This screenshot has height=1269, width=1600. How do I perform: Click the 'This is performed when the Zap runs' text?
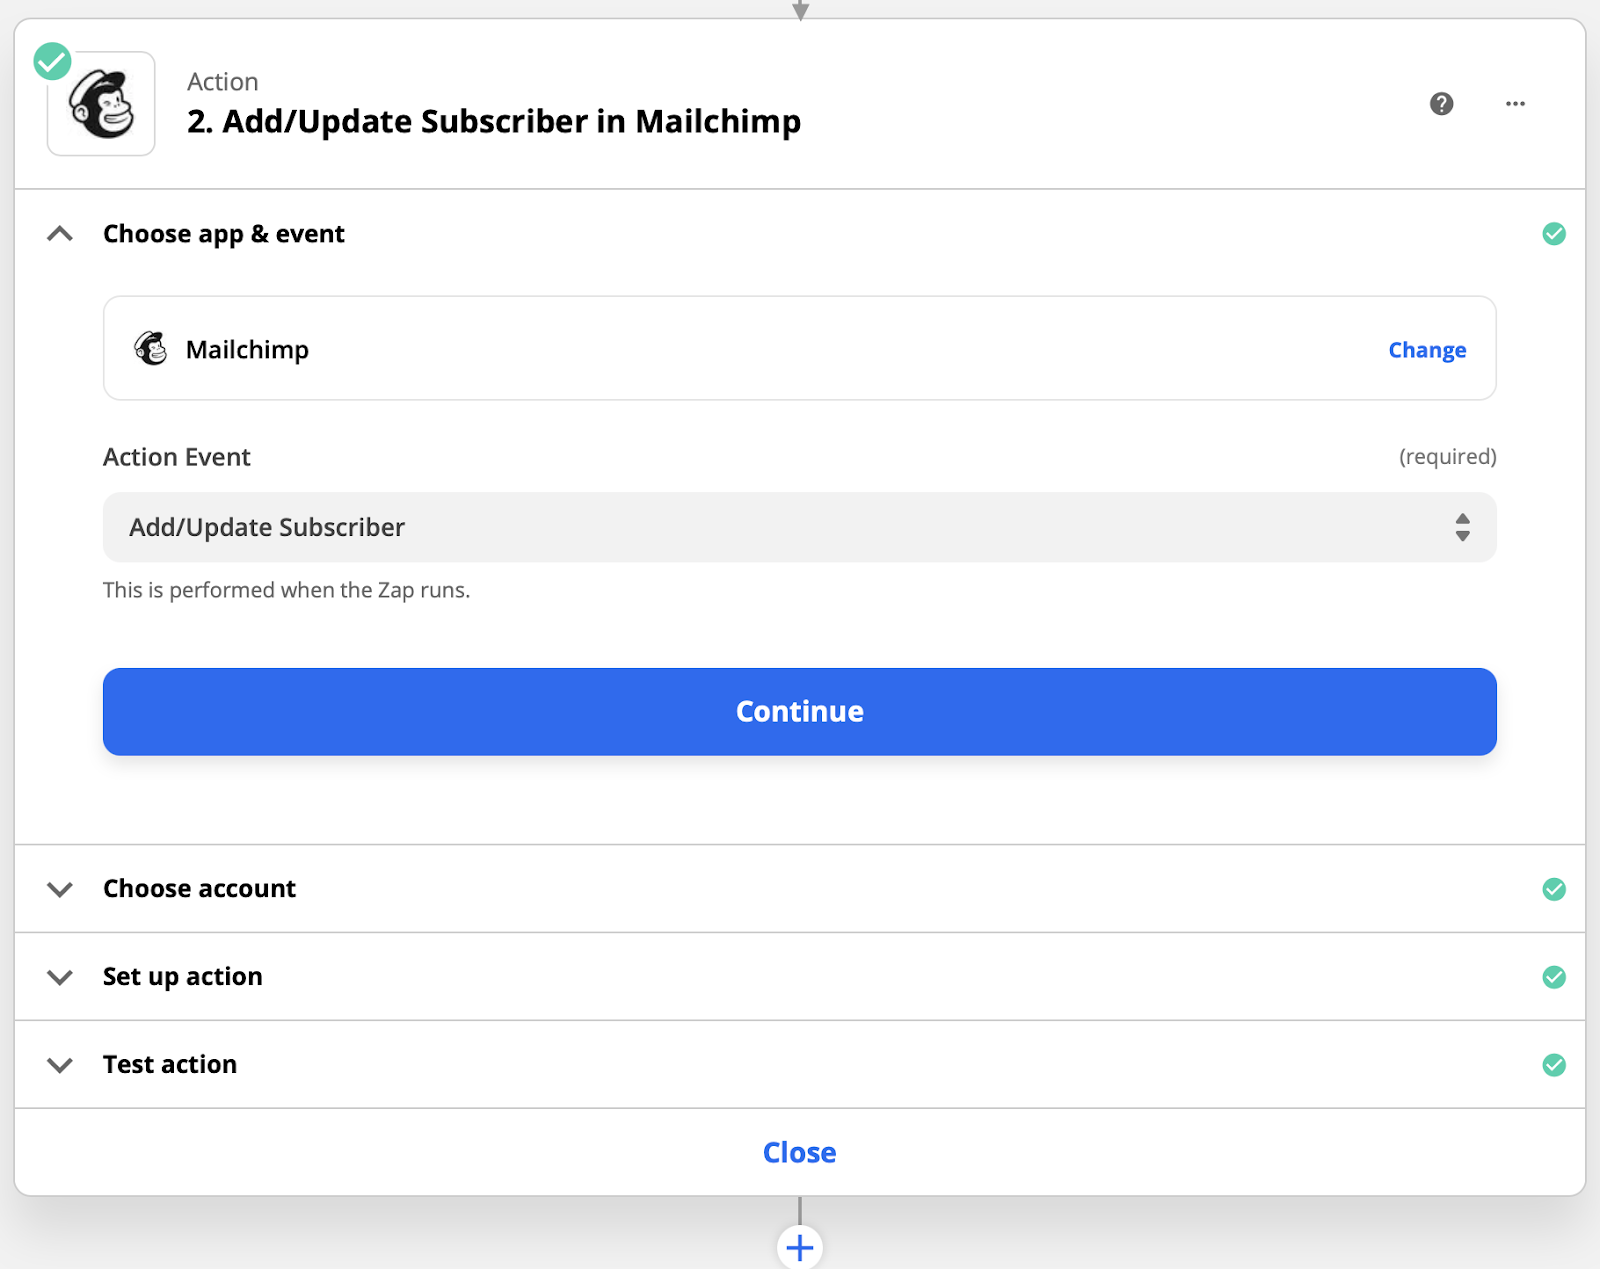pos(286,590)
